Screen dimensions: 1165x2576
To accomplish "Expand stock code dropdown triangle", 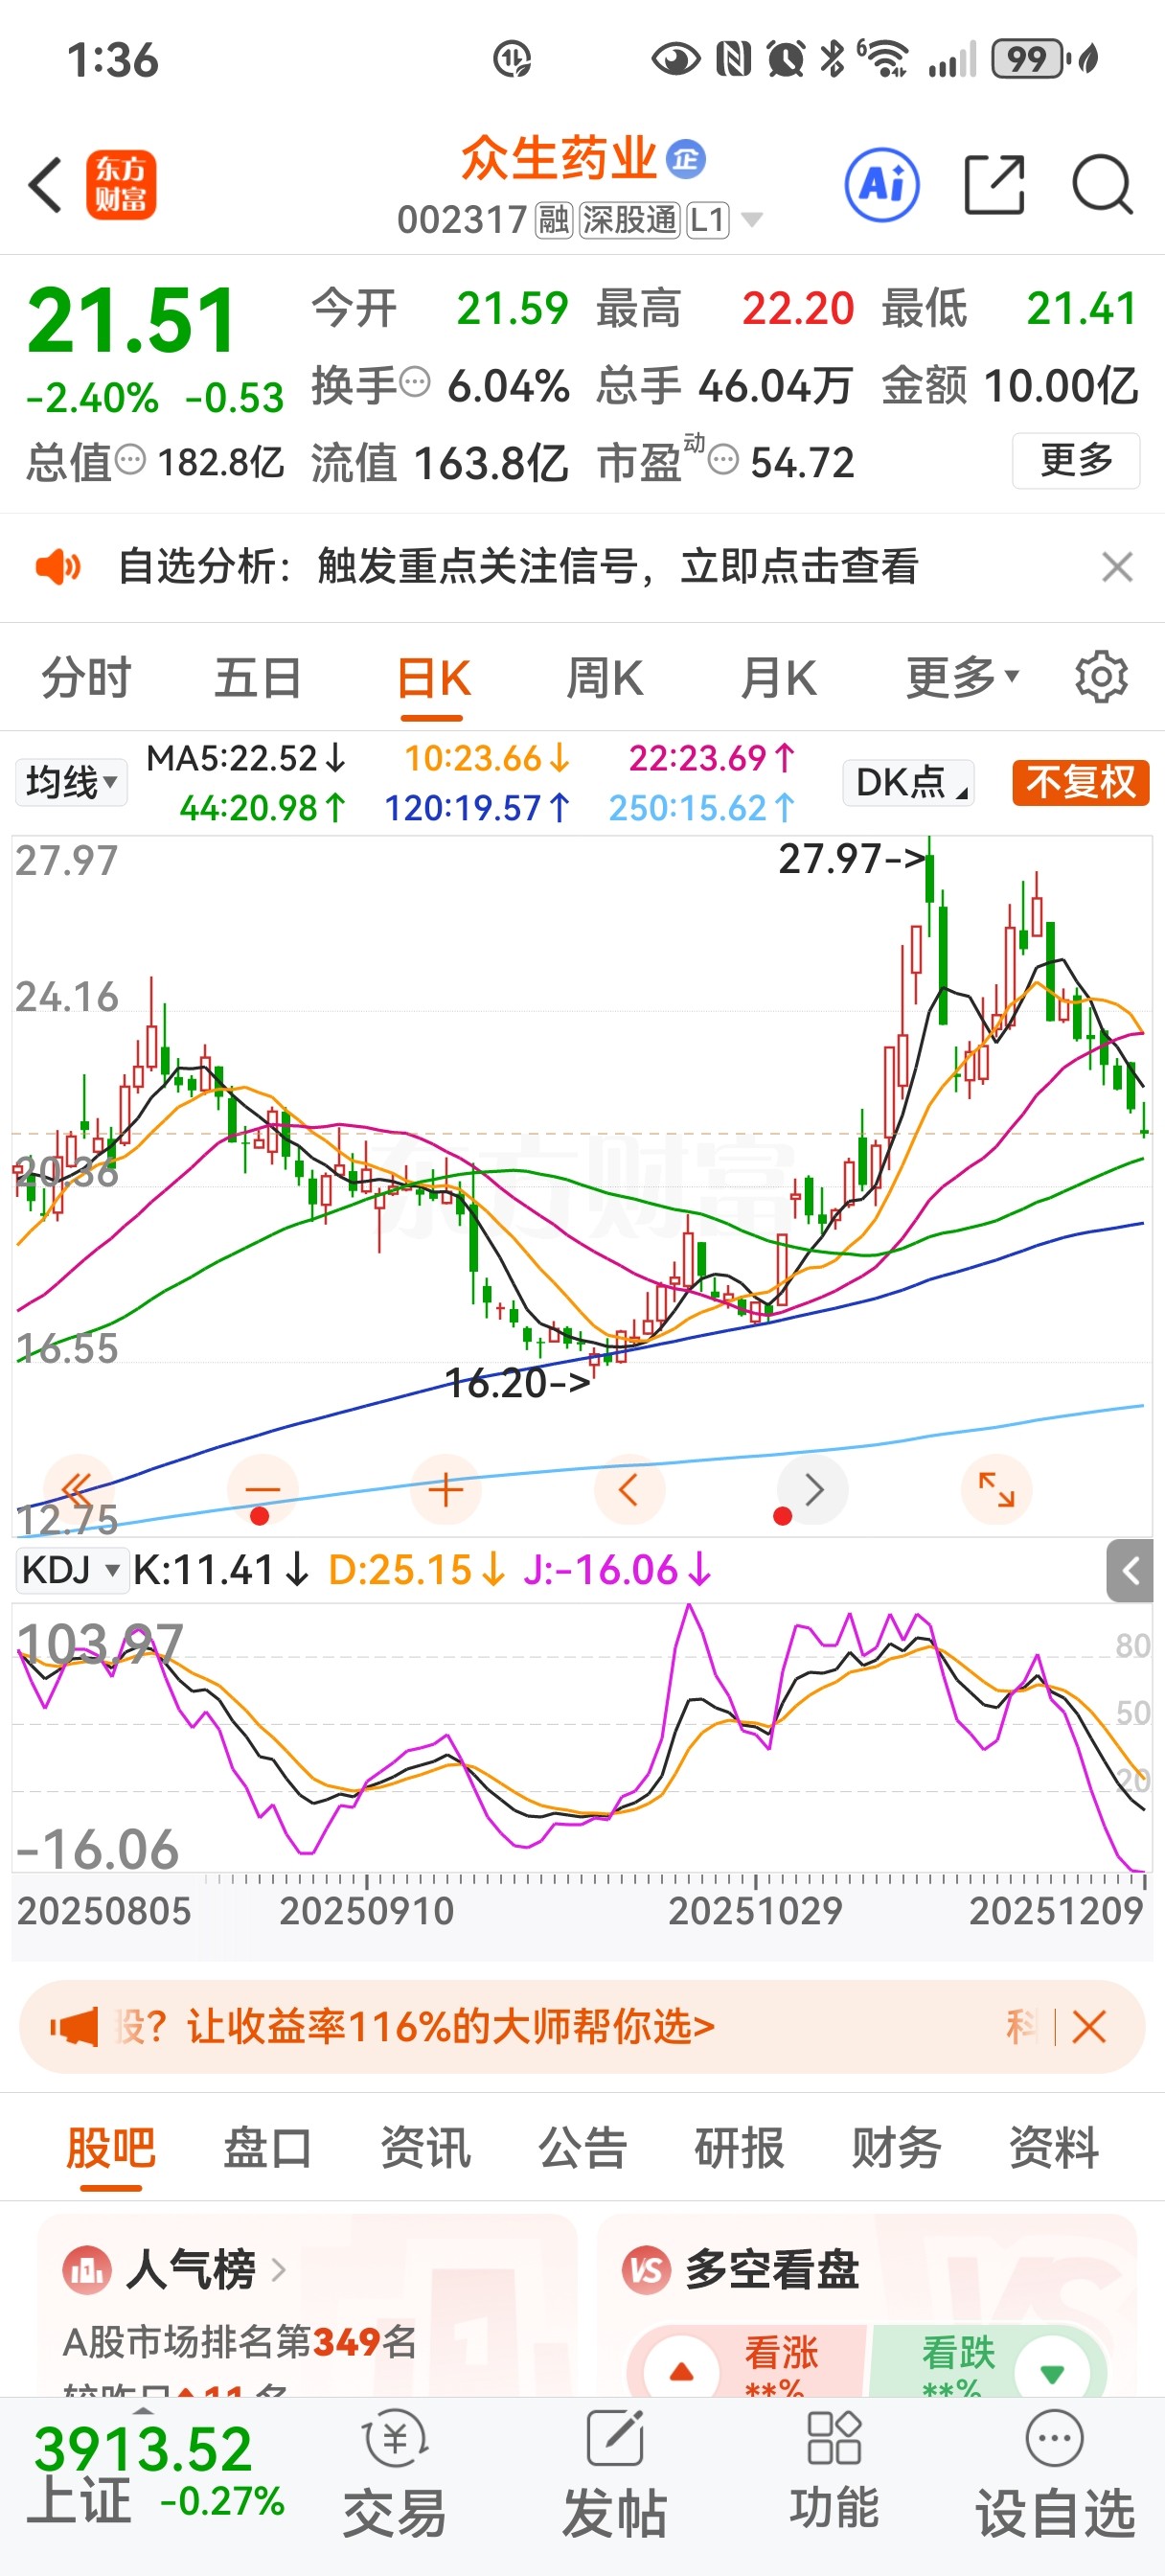I will point(751,220).
